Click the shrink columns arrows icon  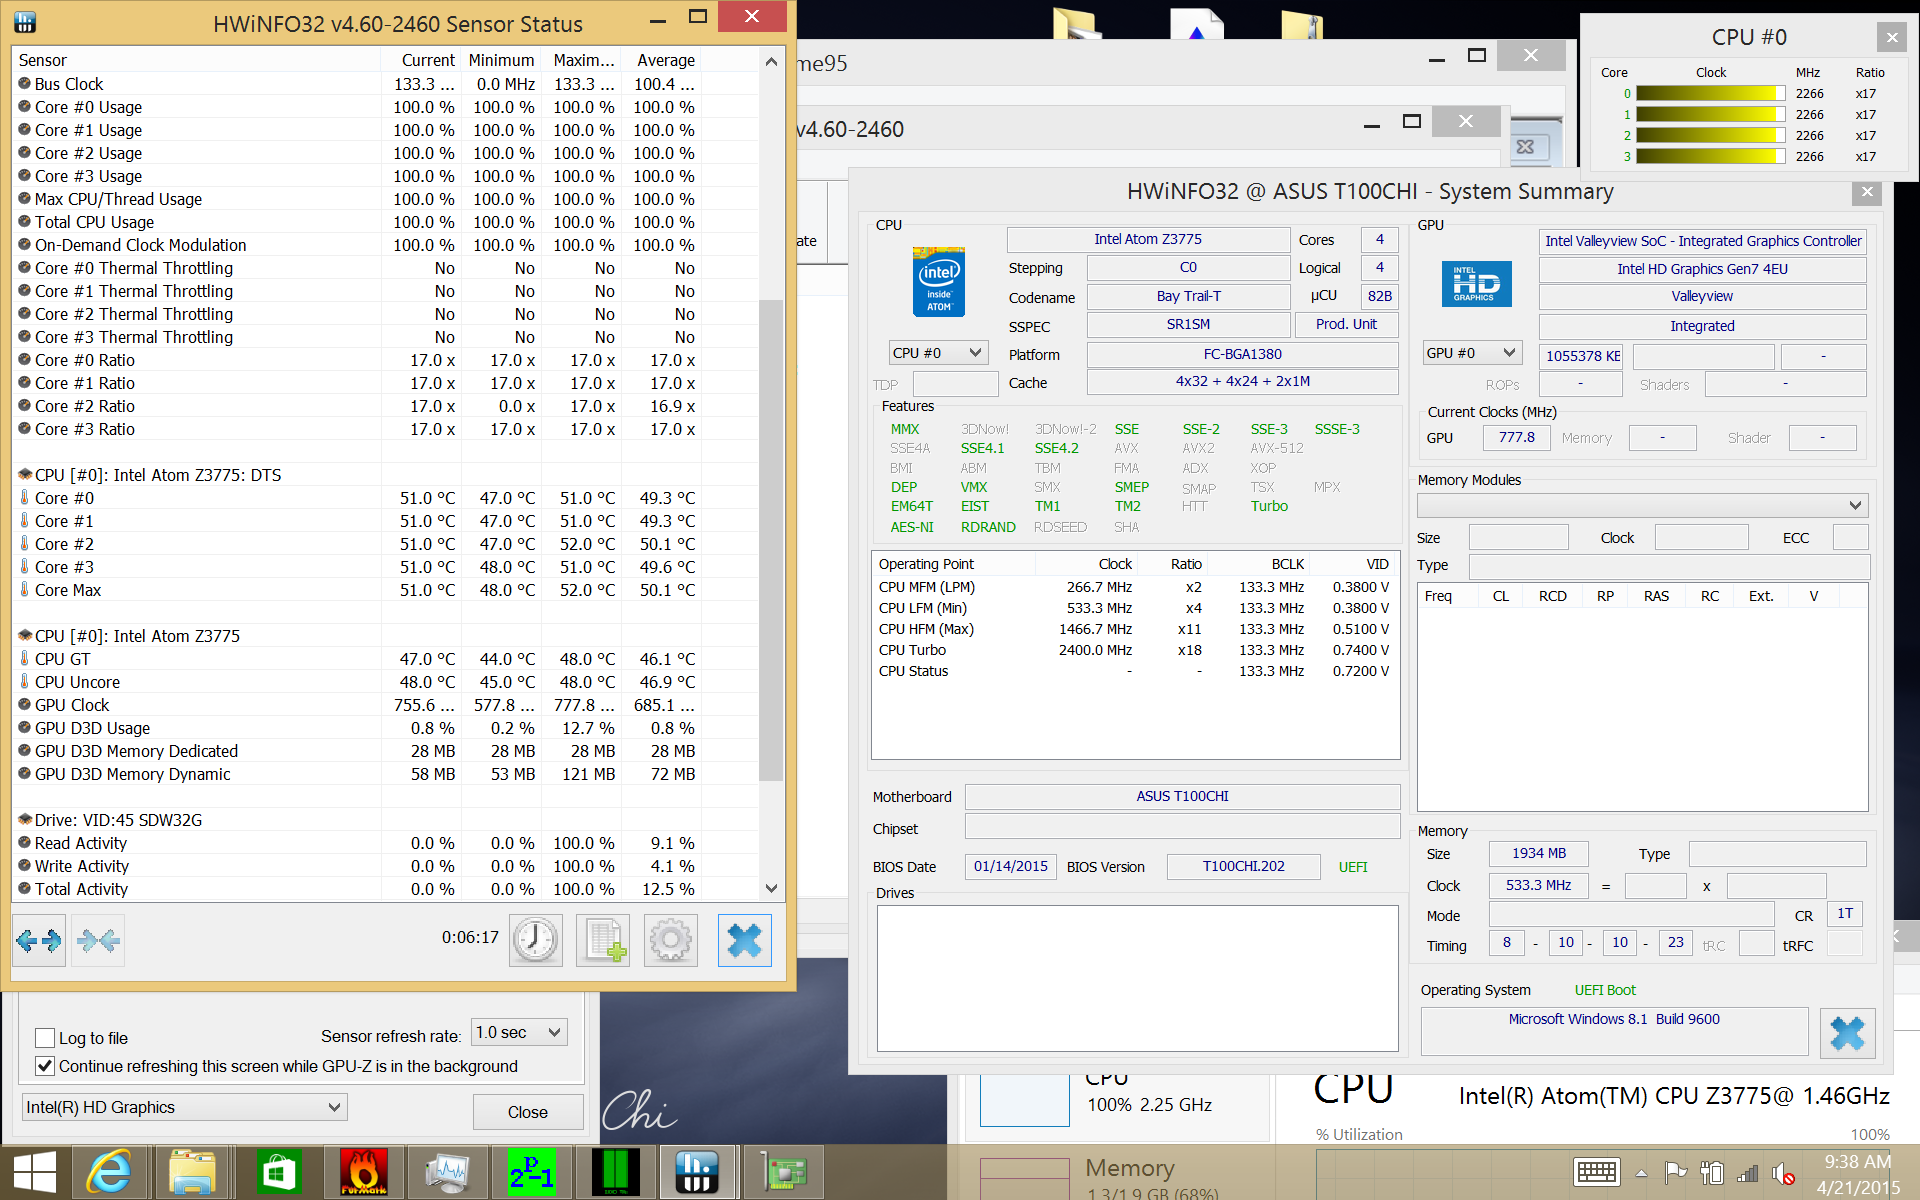98,940
